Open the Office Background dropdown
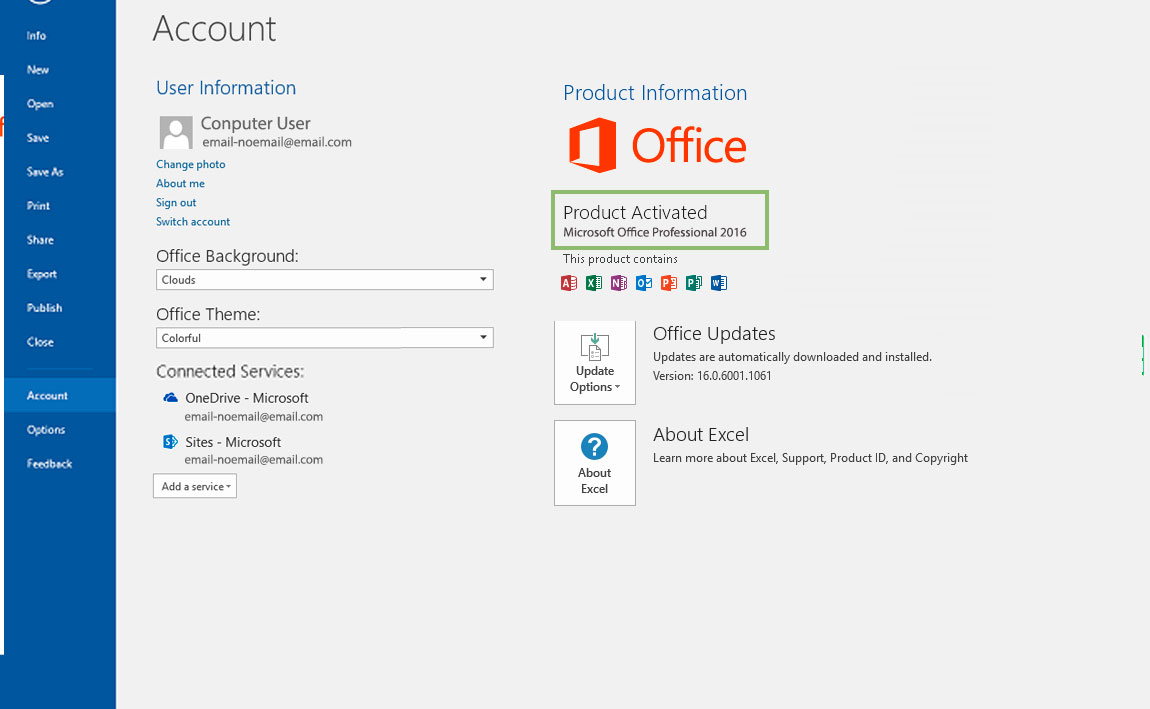The image size is (1150, 709). [324, 280]
